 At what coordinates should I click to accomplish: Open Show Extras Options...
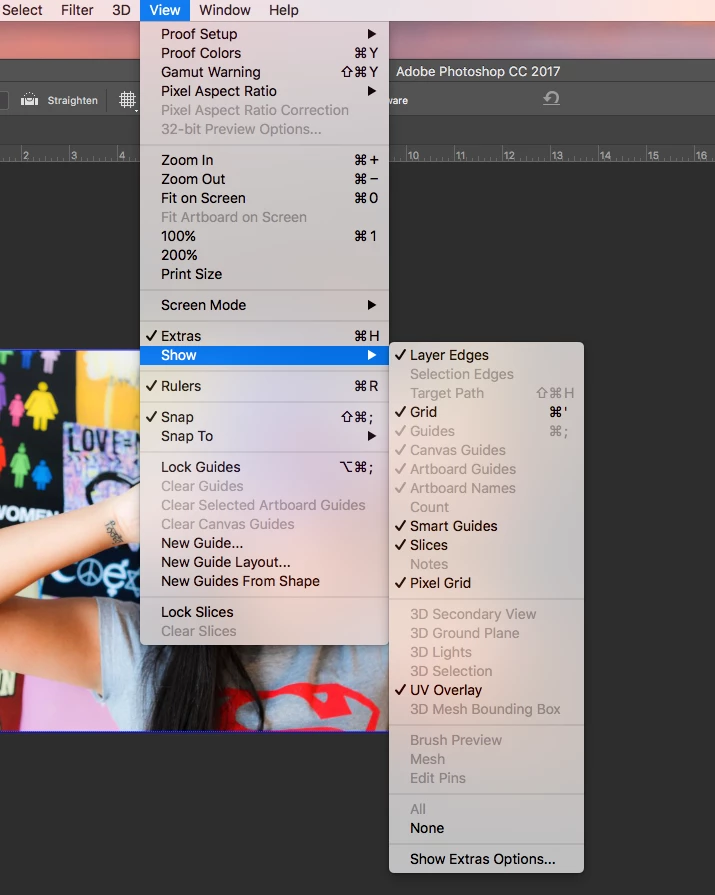[x=486, y=859]
